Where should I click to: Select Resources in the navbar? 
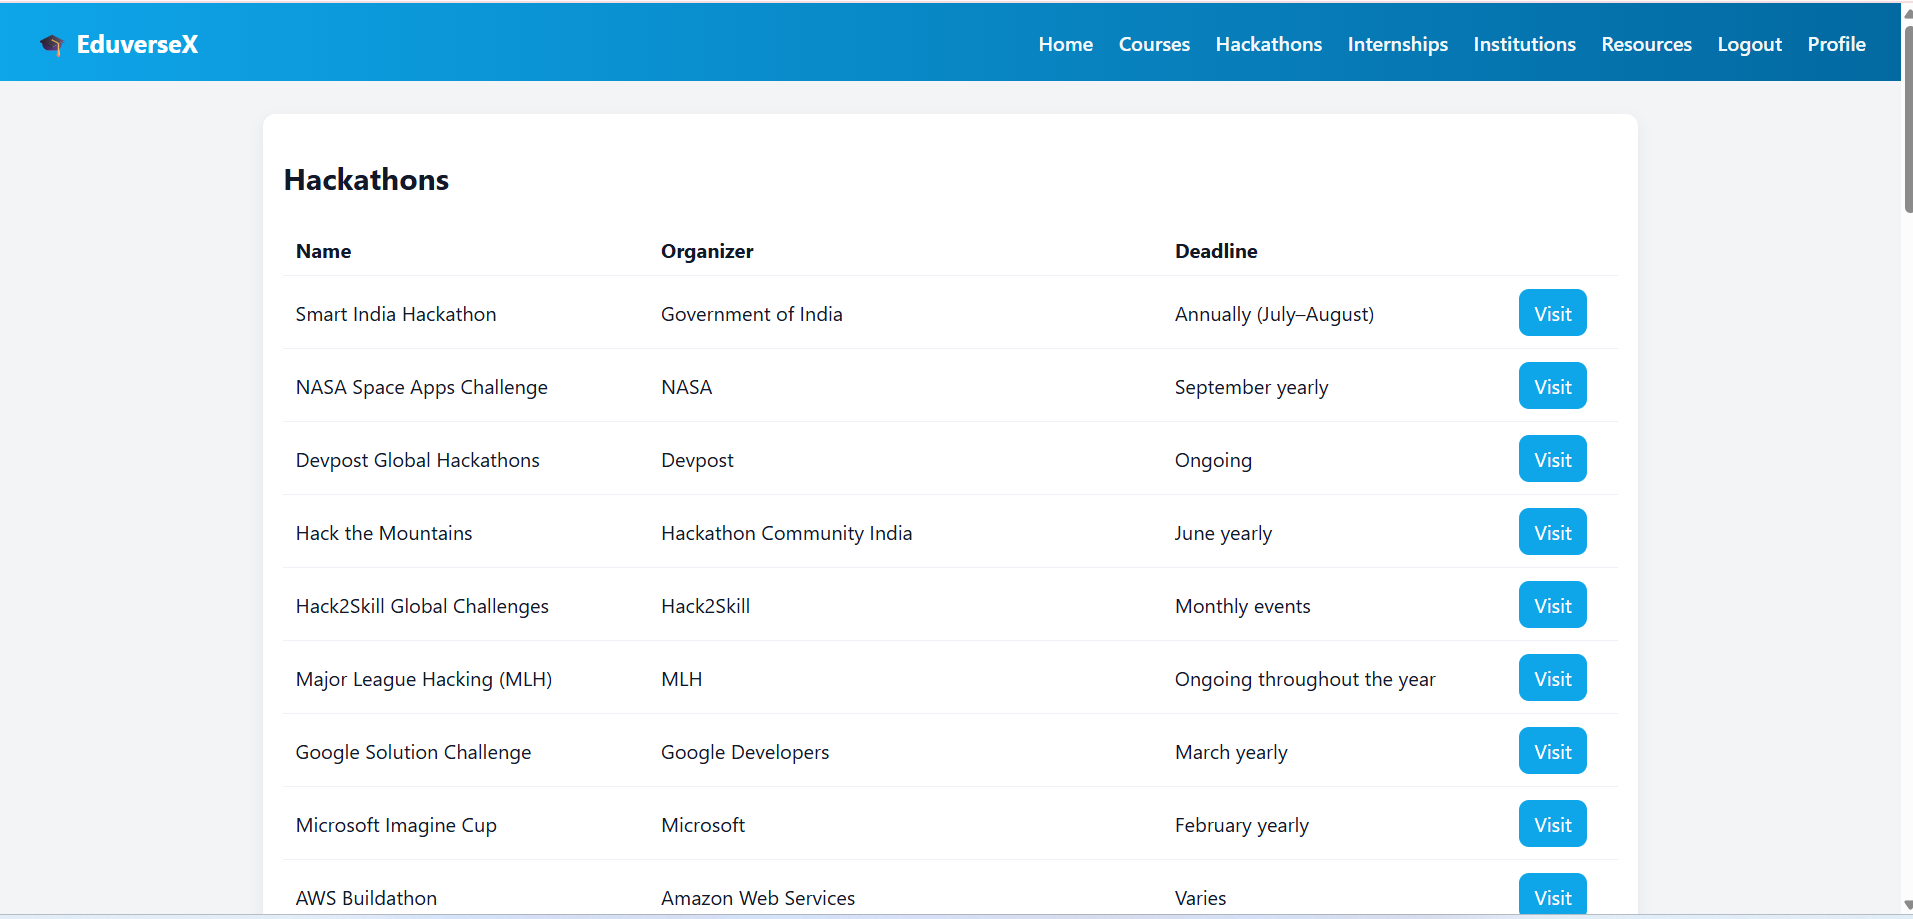(x=1646, y=44)
